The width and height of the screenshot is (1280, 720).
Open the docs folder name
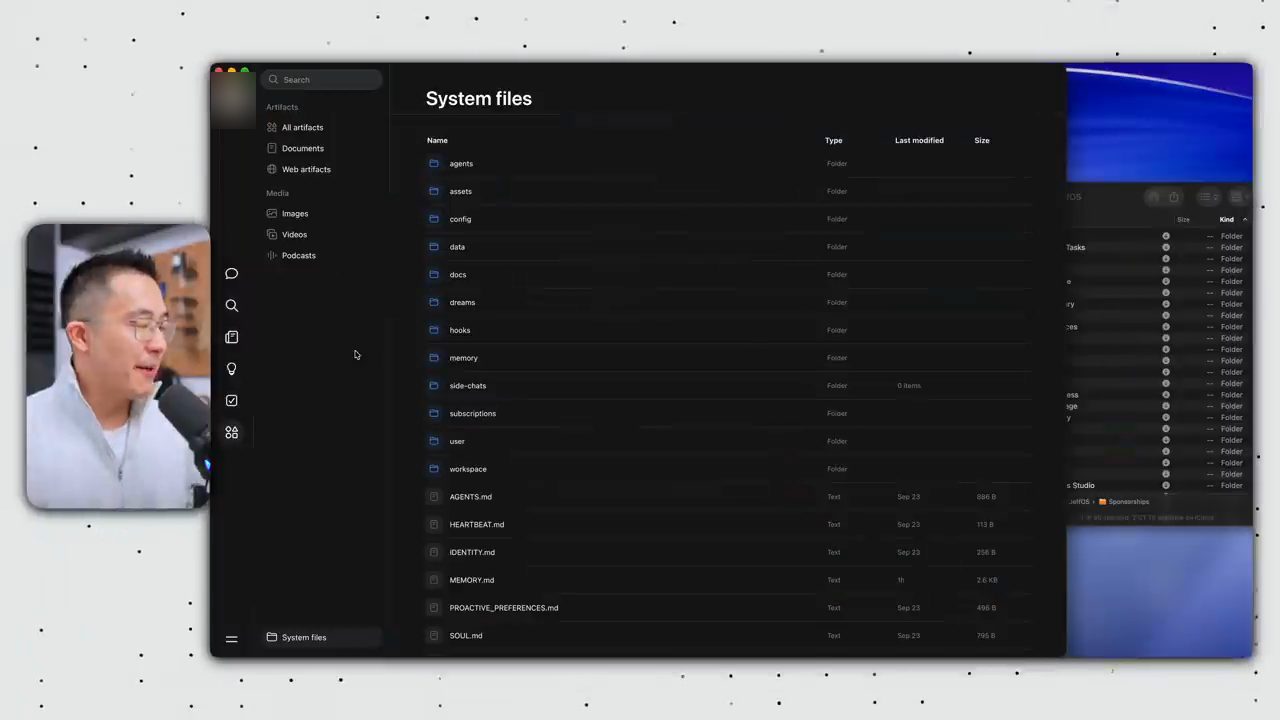(458, 274)
